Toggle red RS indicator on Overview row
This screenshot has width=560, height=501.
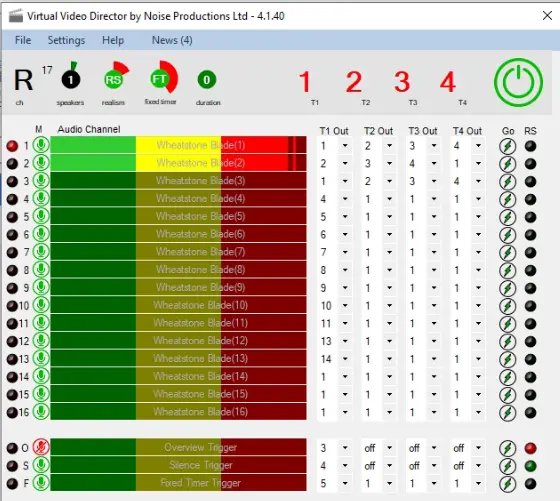pos(530,448)
